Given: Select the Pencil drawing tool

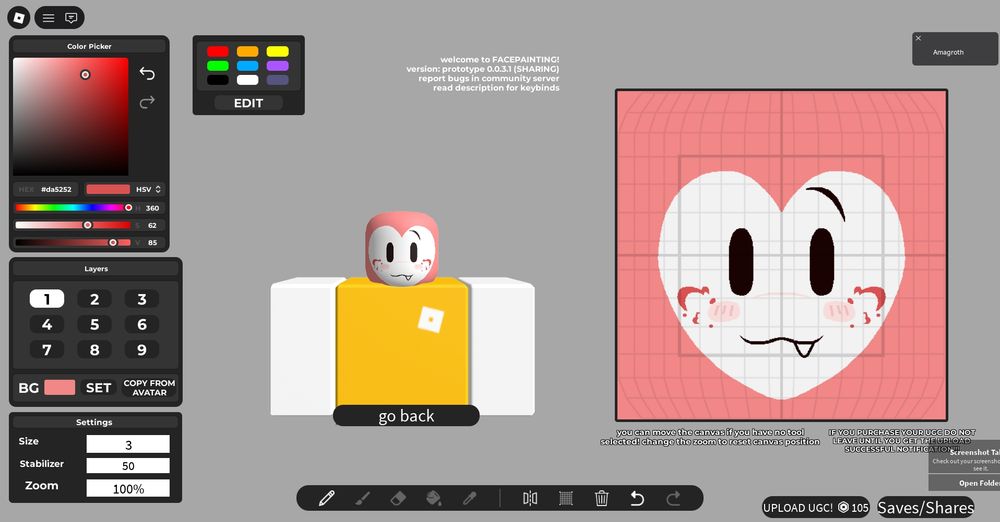Looking at the screenshot, I should tap(326, 498).
